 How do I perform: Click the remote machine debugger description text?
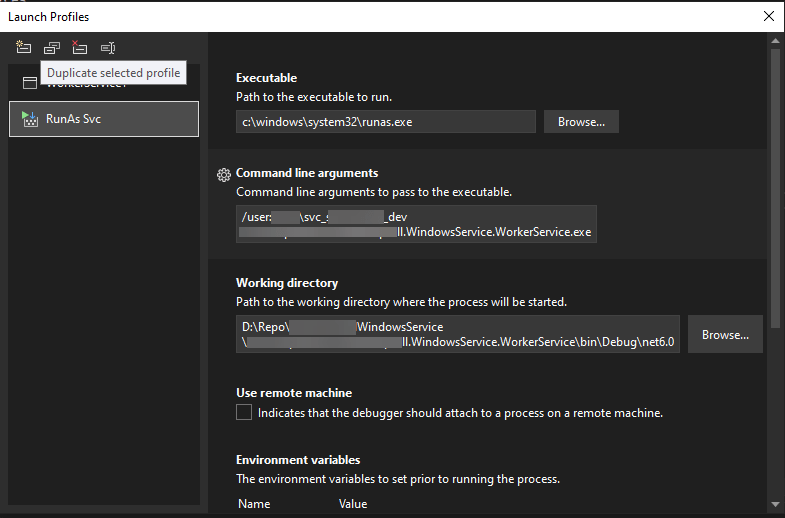click(460, 413)
